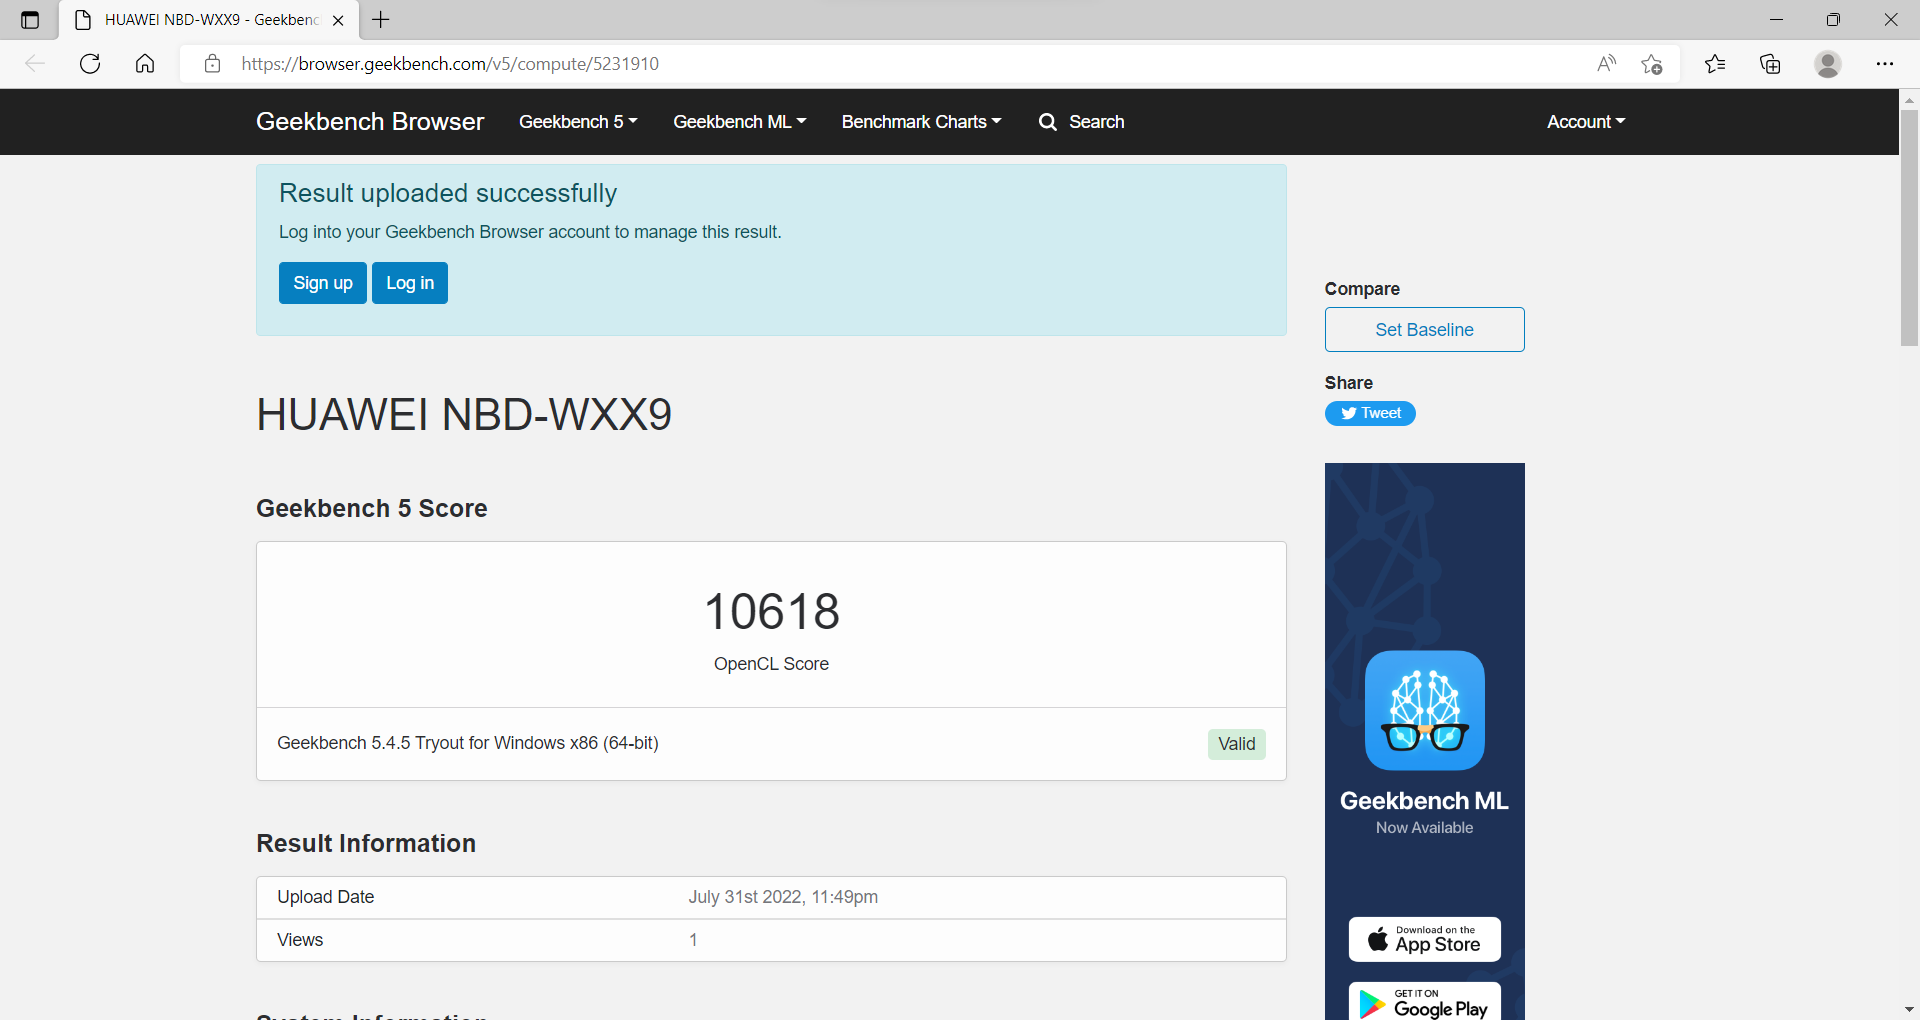Viewport: 1920px width, 1020px height.
Task: Open the Favorites list icon
Action: coord(1715,64)
